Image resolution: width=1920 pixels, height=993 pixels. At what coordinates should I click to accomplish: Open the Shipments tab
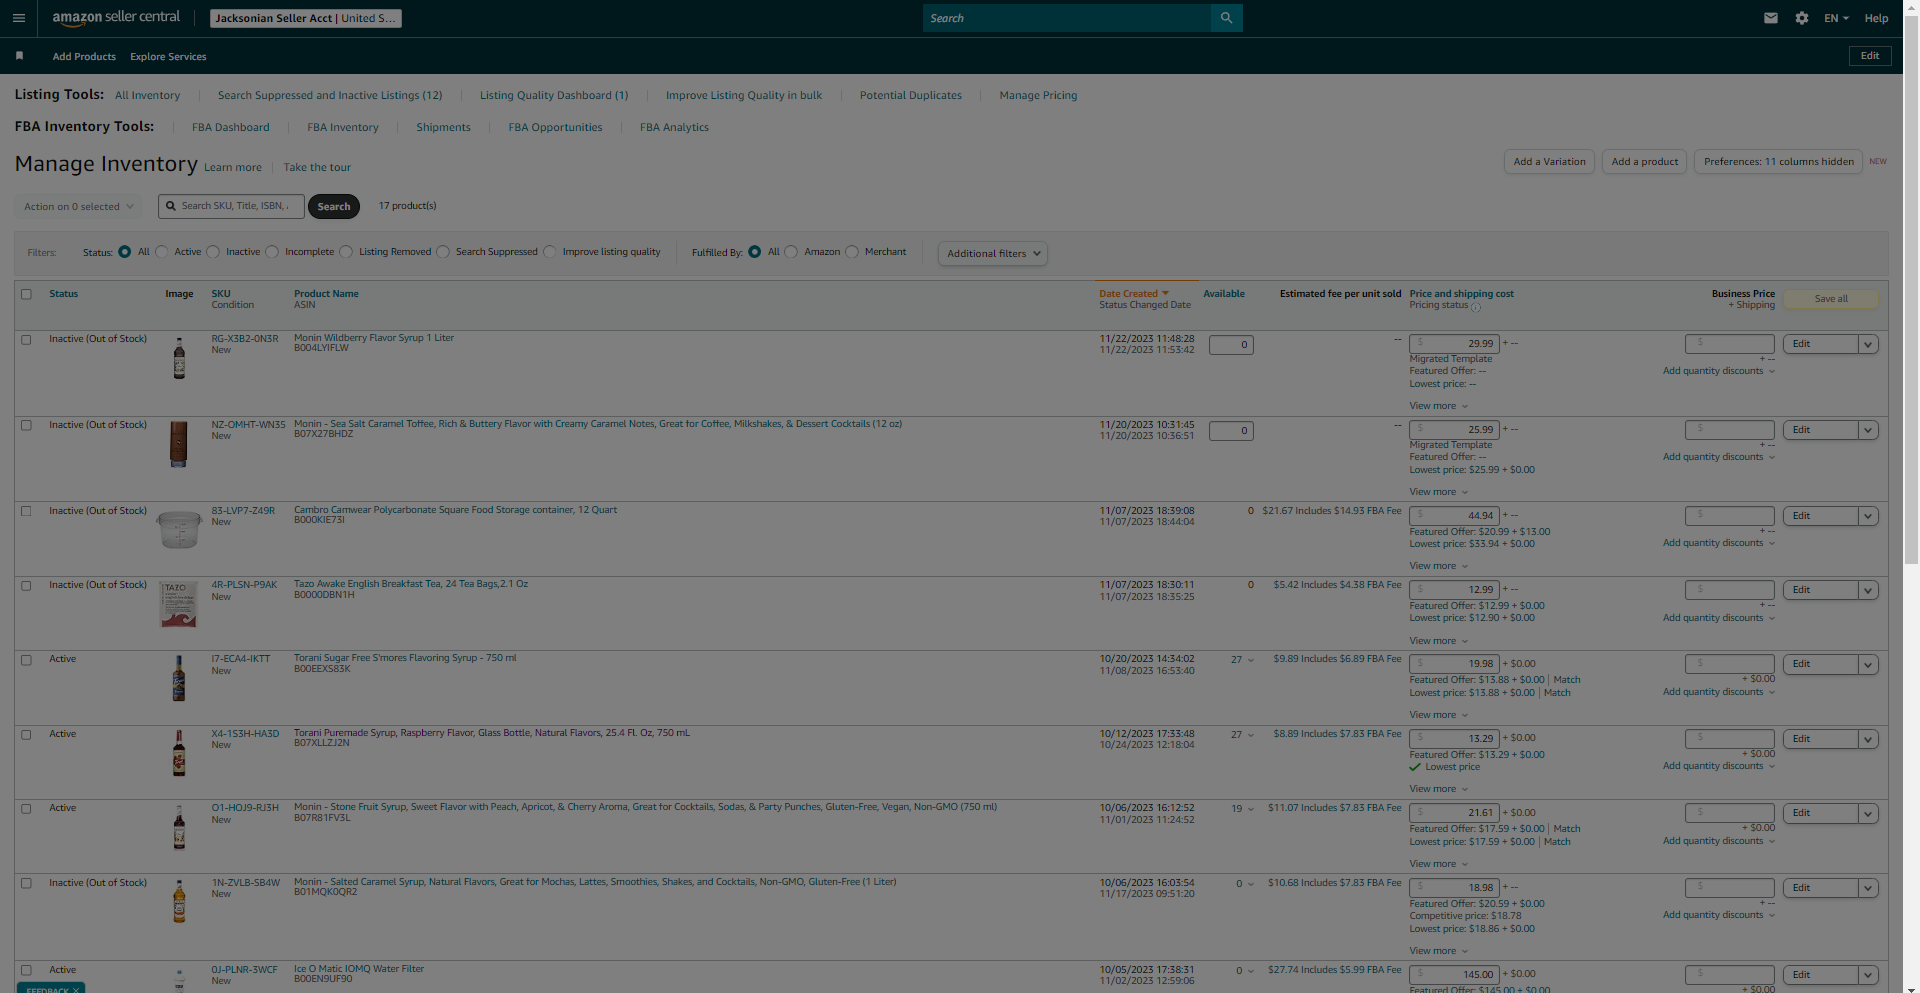[x=443, y=128]
